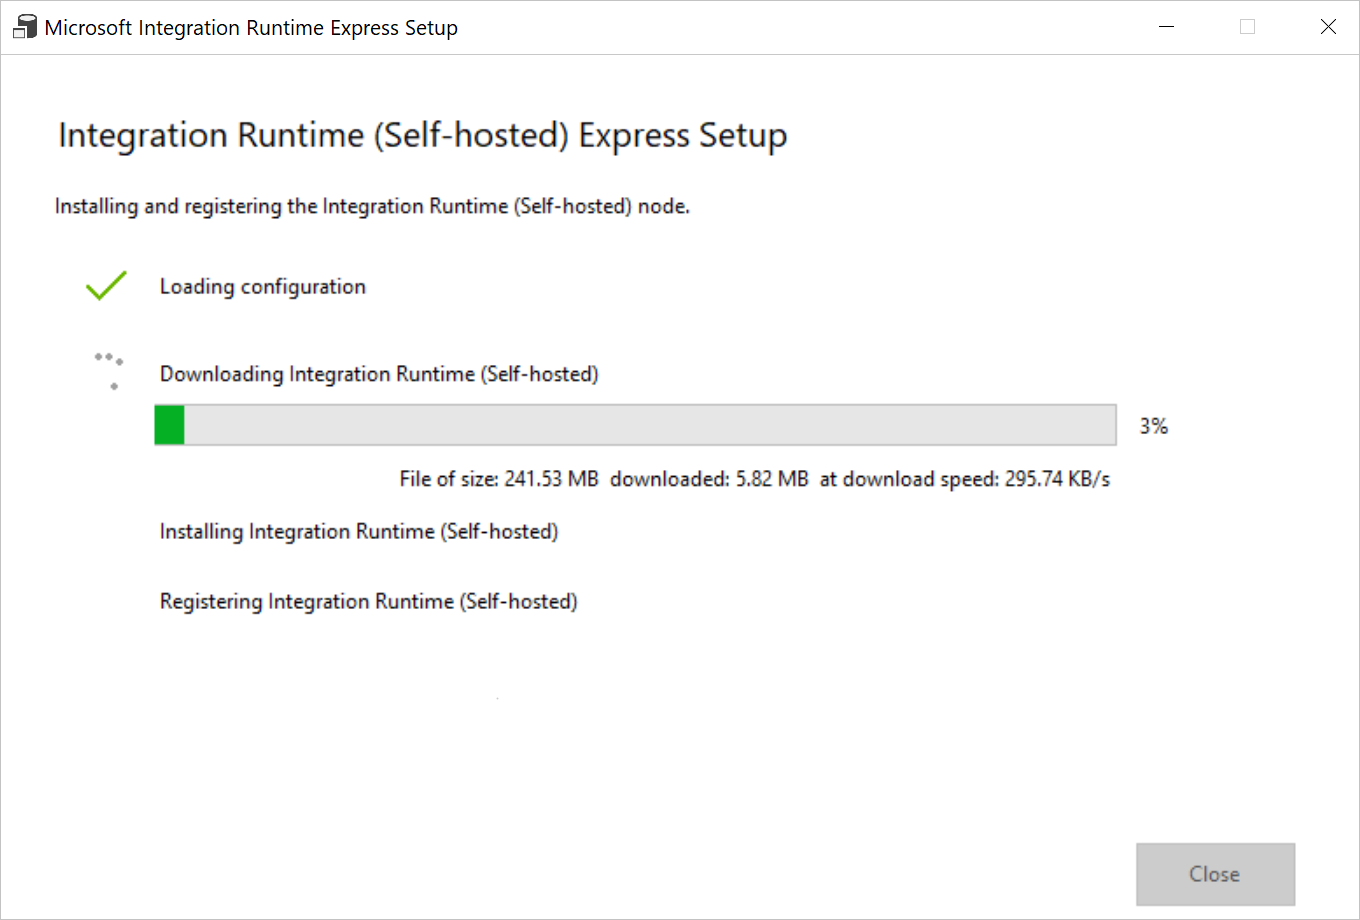
Task: Select the Registering Integration Runtime step label
Action: (368, 601)
